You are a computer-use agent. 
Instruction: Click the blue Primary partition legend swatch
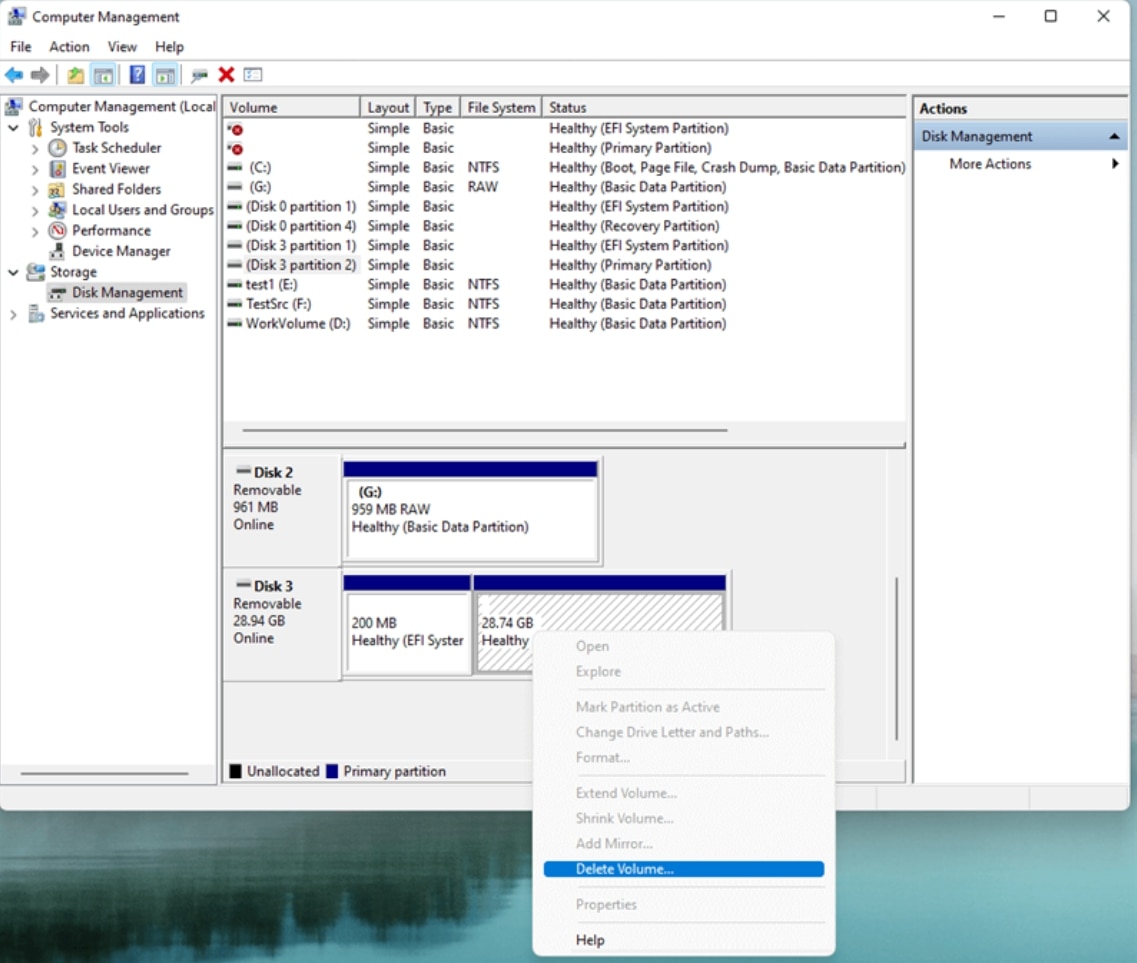pyautogui.click(x=332, y=771)
